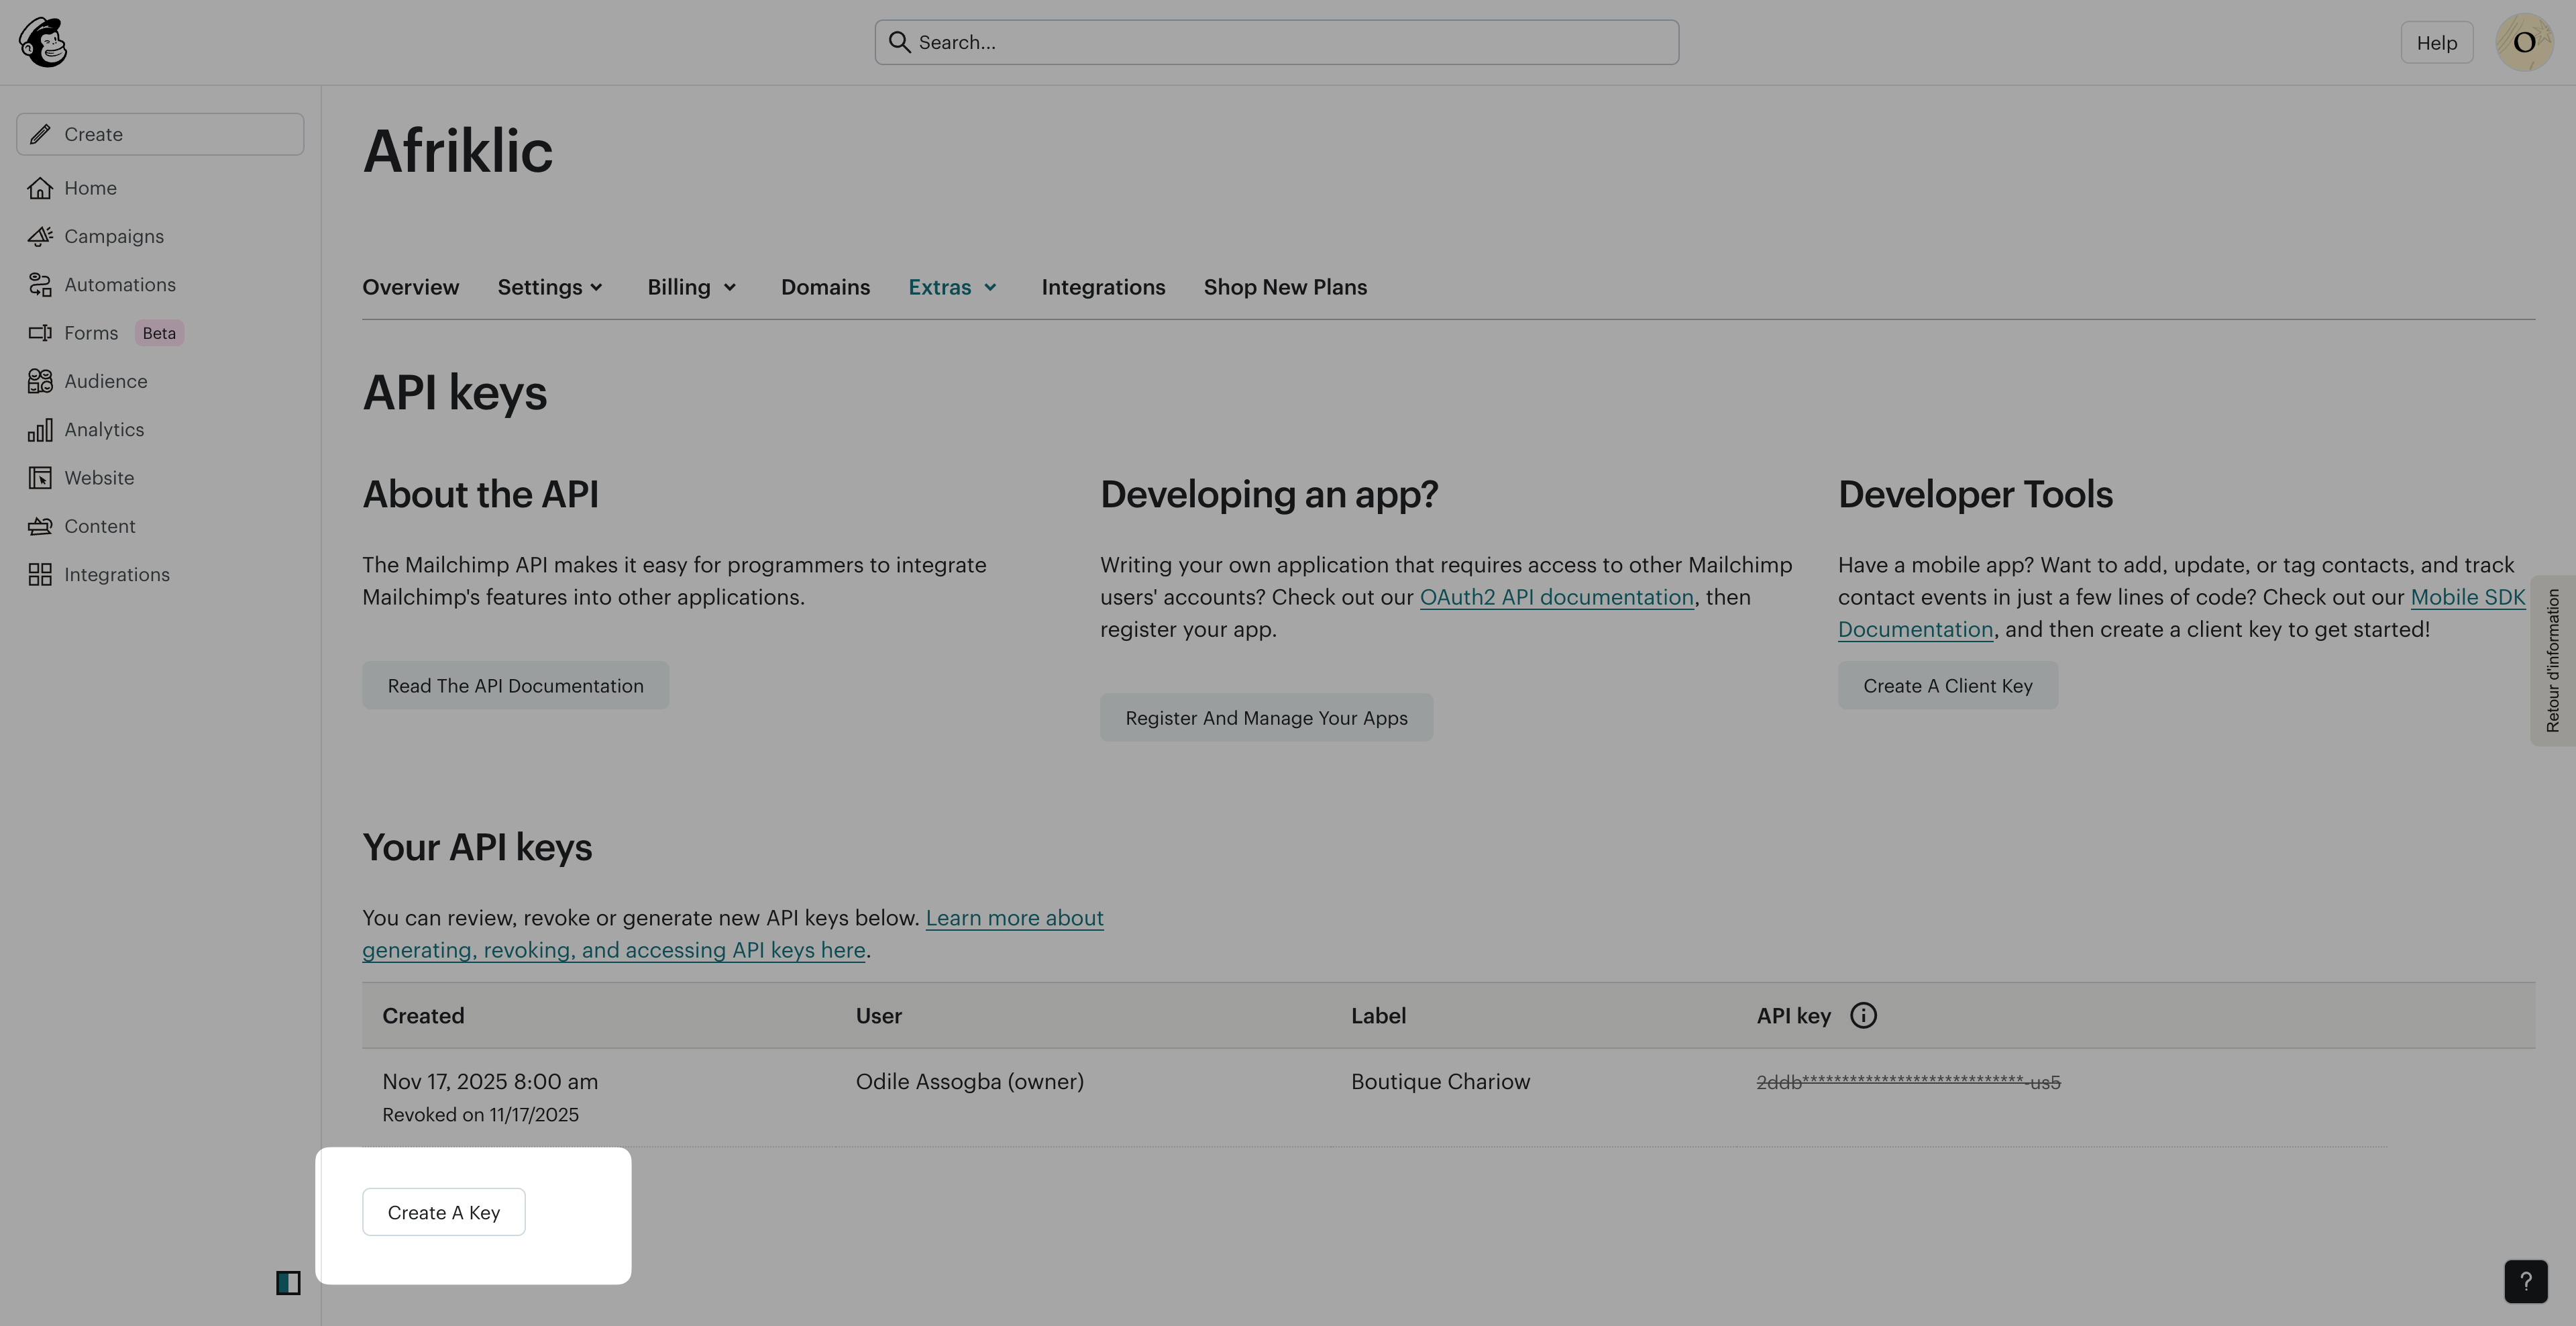Expand the Billing dropdown menu

tap(692, 288)
